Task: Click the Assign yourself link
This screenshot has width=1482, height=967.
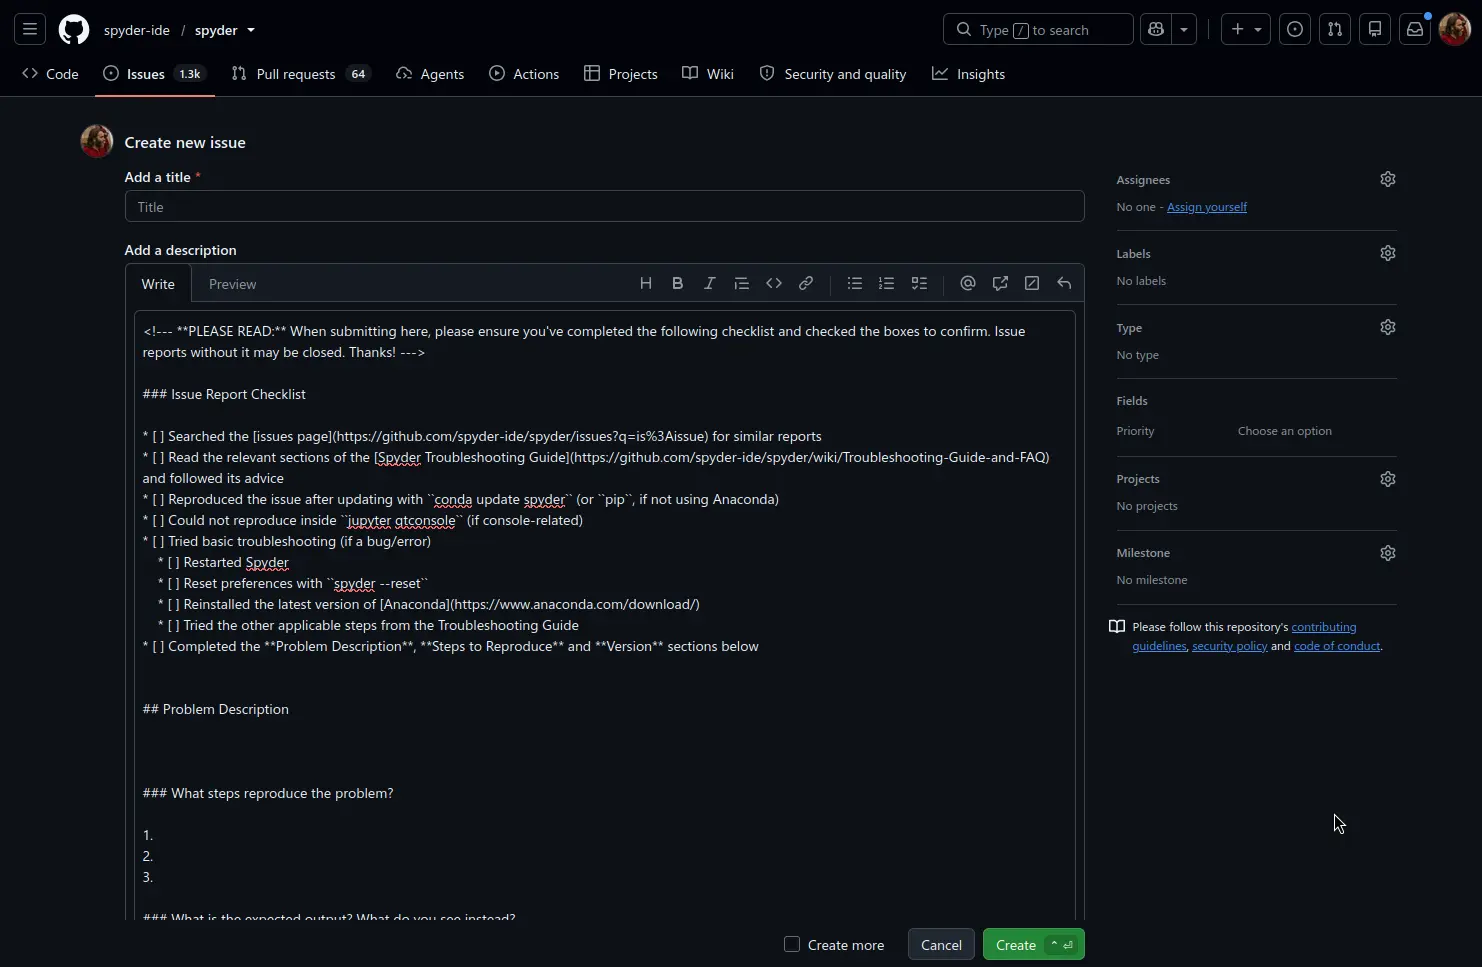Action: tap(1207, 207)
